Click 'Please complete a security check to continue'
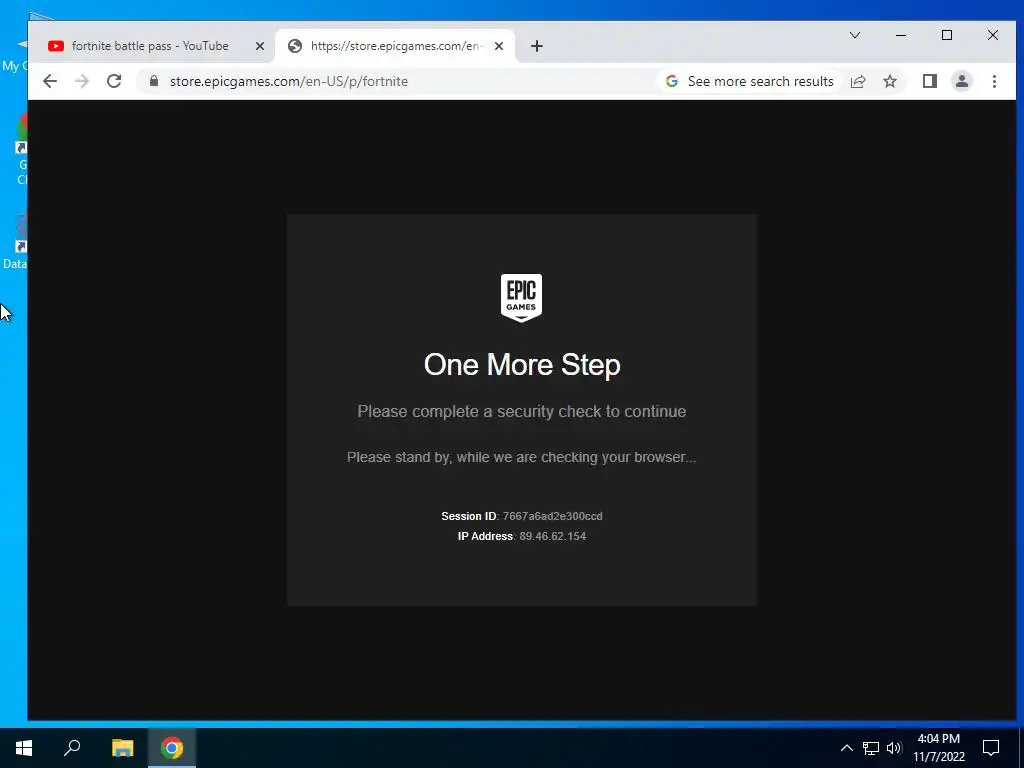 pos(522,411)
